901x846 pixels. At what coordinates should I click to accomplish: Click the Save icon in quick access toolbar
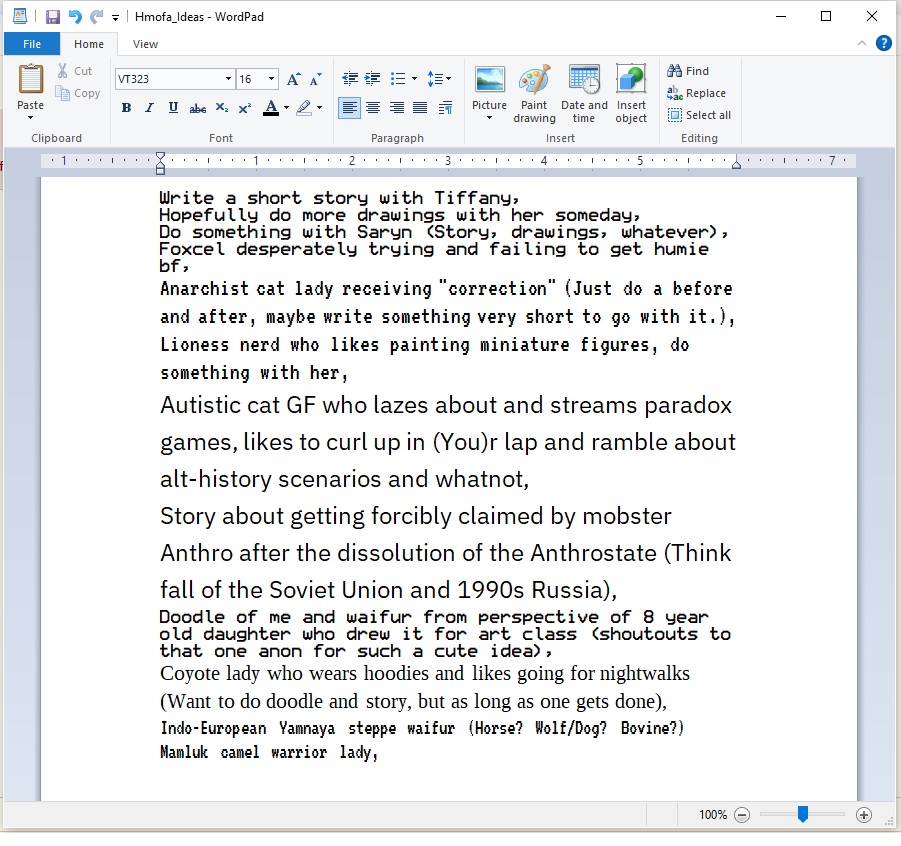point(52,17)
